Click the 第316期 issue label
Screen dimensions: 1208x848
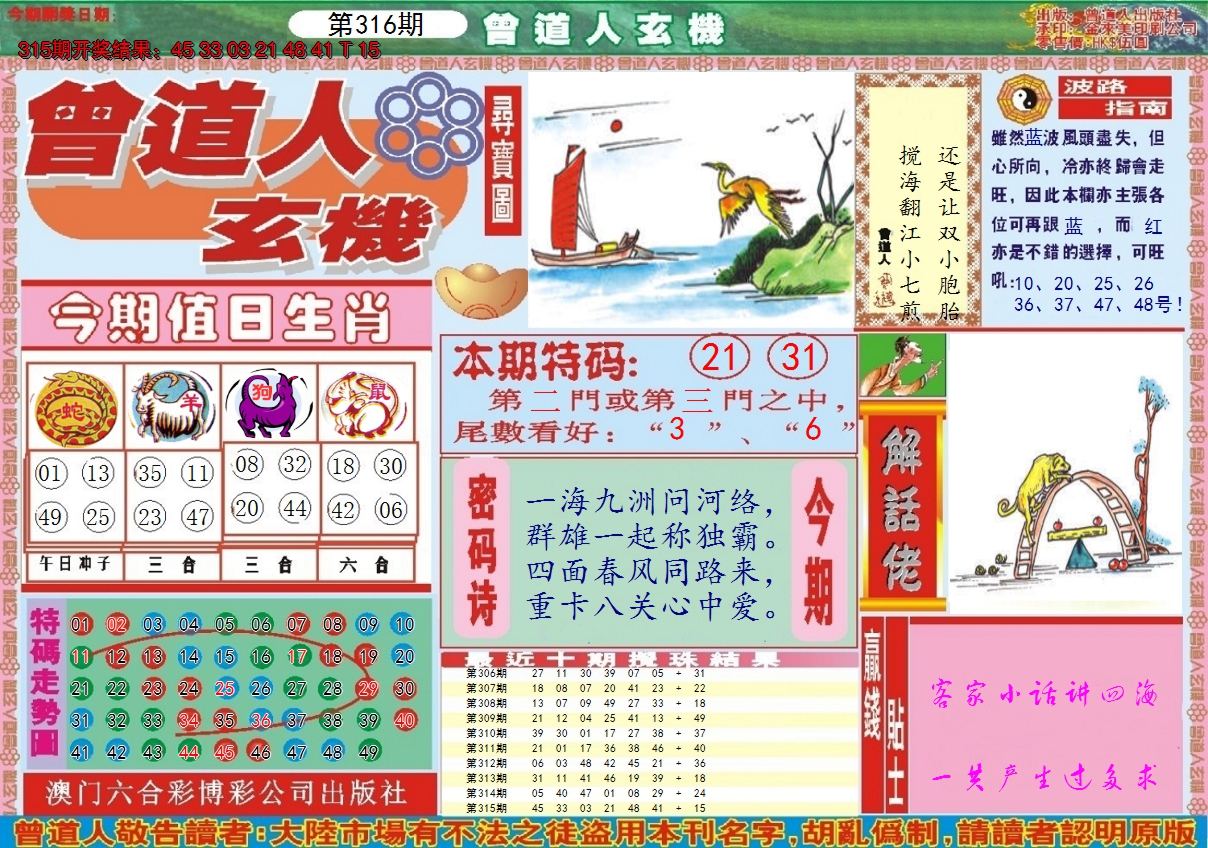pos(377,25)
